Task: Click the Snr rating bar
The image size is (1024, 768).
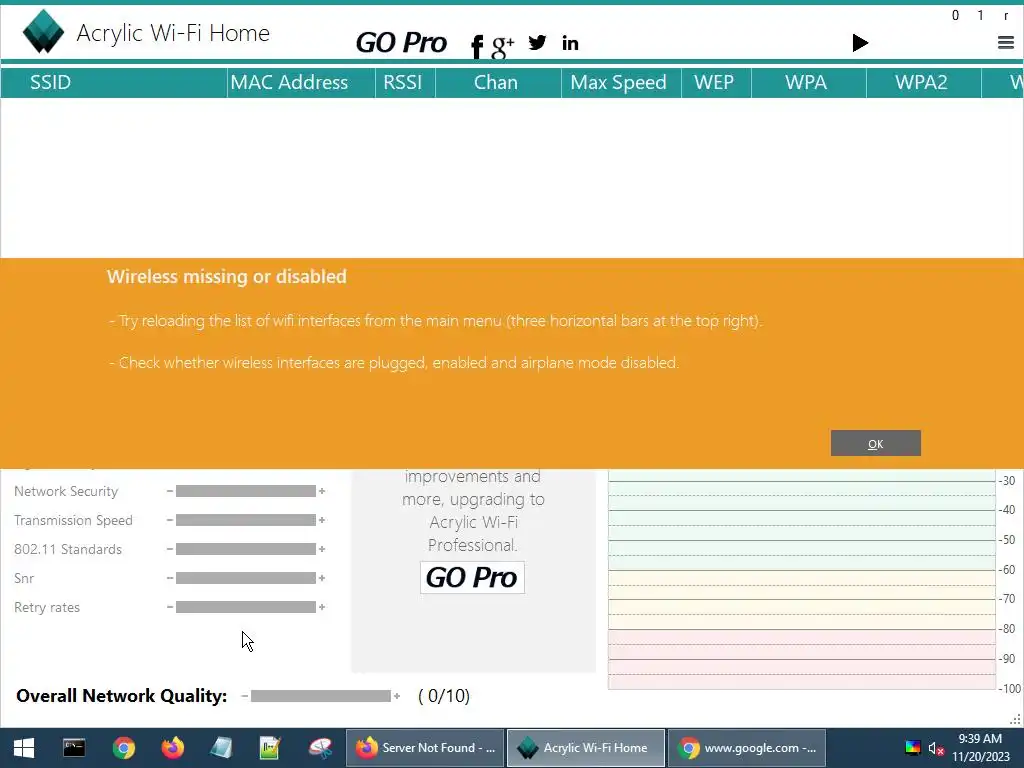Action: click(x=246, y=578)
